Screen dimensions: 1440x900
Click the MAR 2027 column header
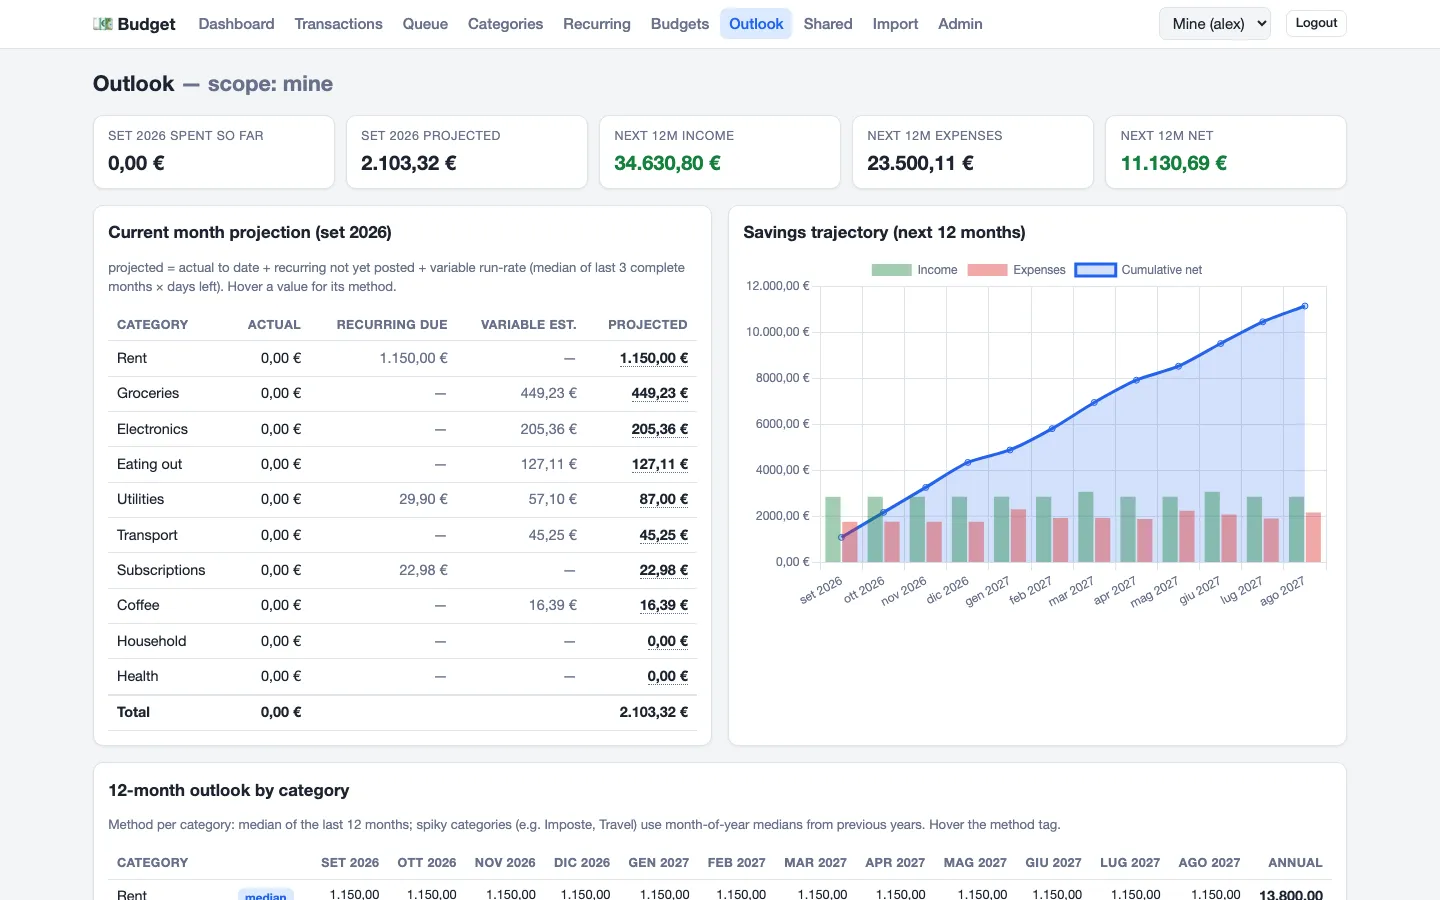pos(815,863)
